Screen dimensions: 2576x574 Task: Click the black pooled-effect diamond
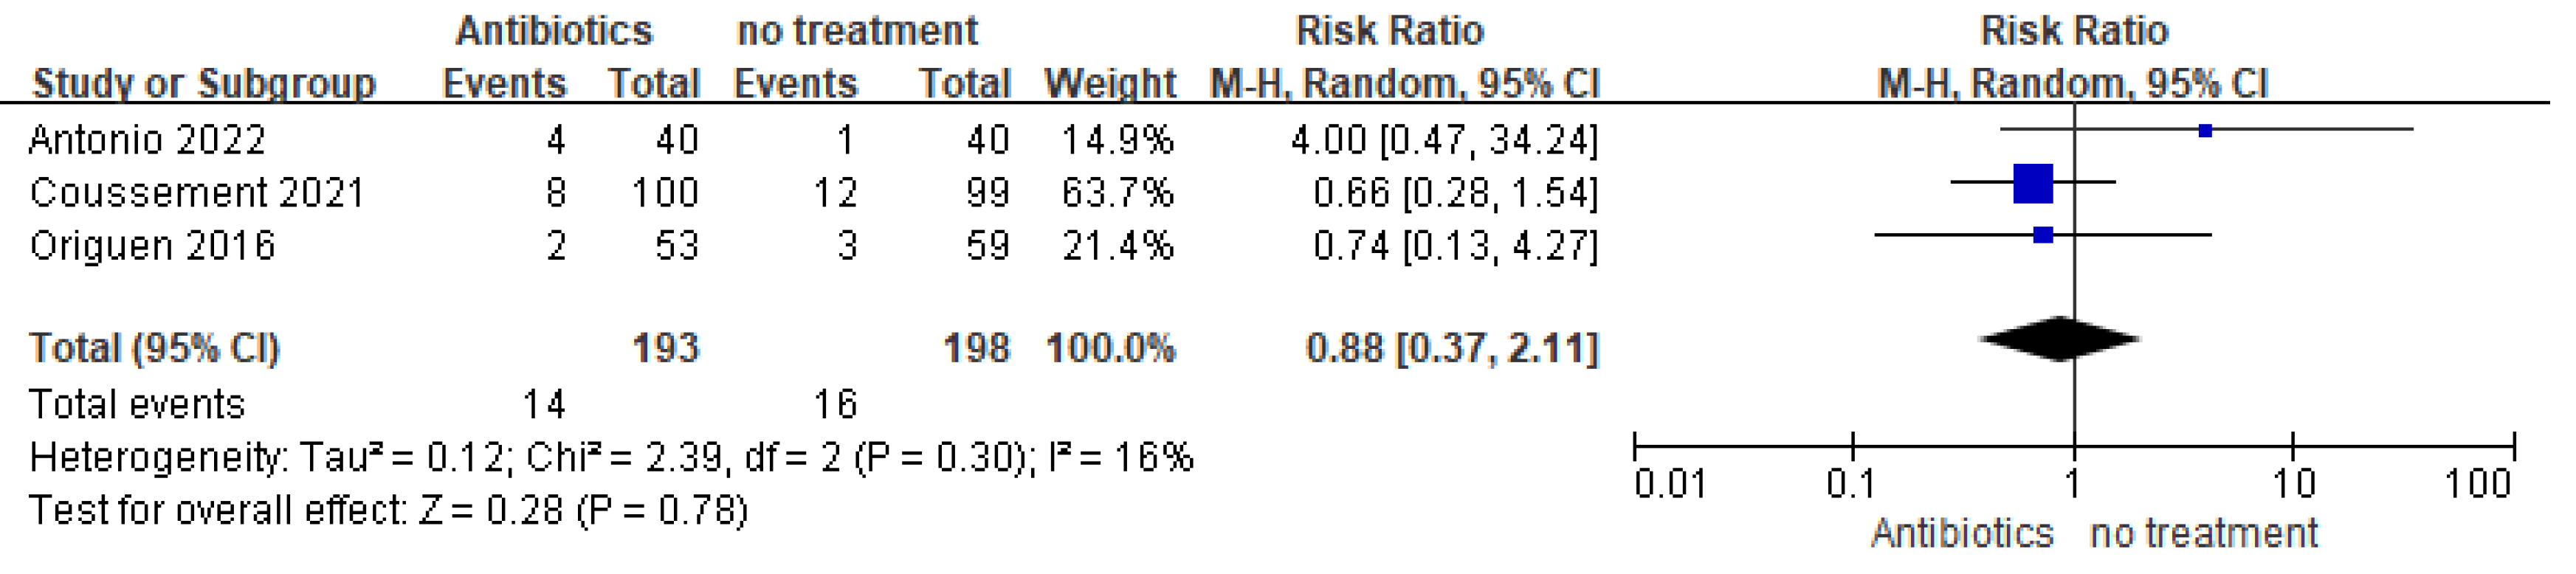click(2059, 339)
